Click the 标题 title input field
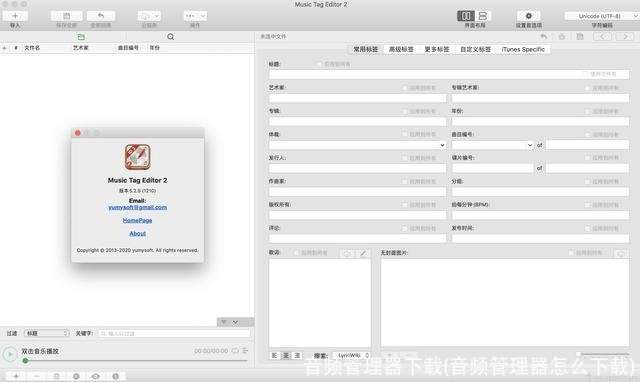This screenshot has width=640, height=382. coord(449,74)
